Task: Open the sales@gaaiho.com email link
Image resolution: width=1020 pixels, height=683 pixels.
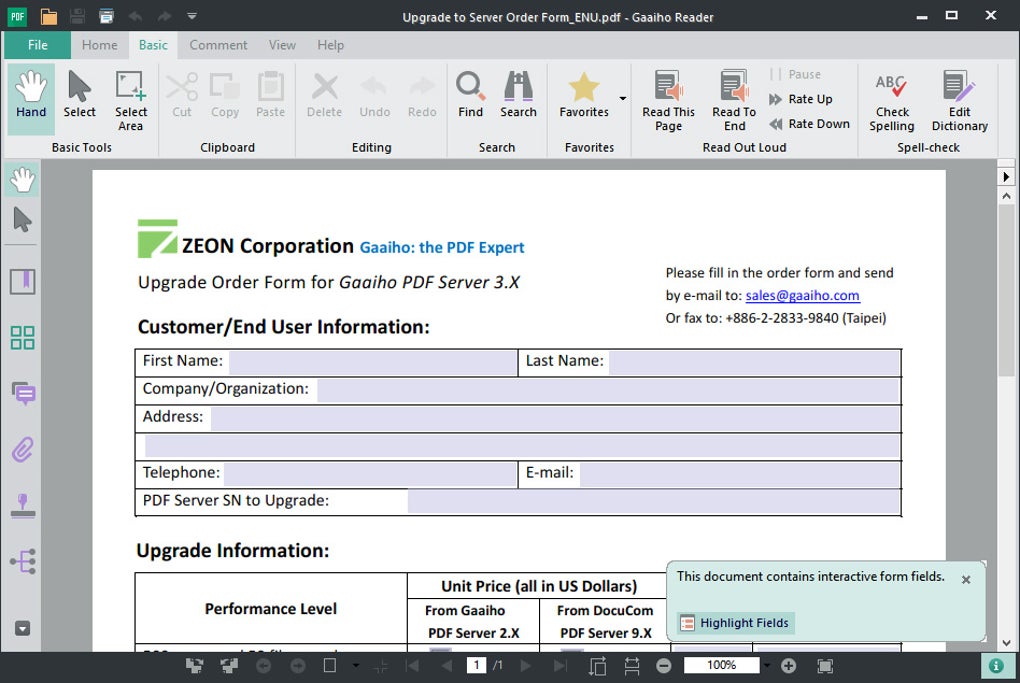Action: coord(802,295)
